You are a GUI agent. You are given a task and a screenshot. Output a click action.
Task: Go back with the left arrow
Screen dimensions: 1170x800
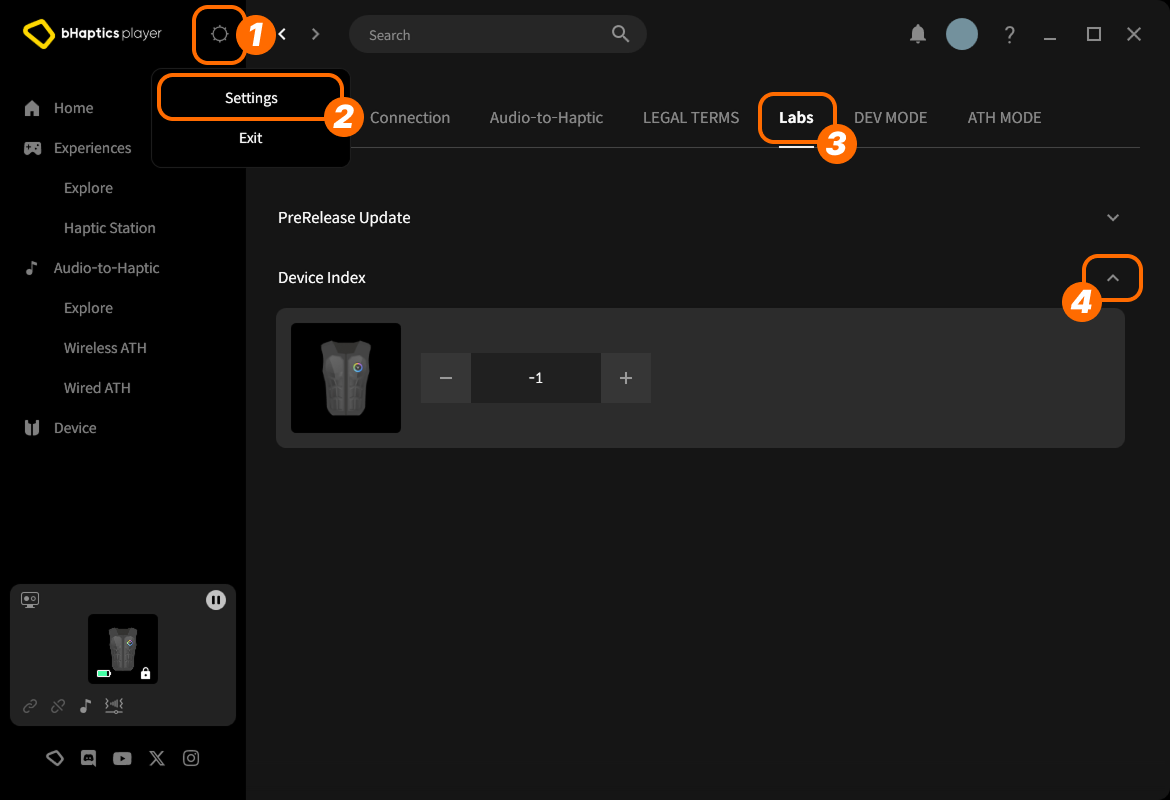282,34
